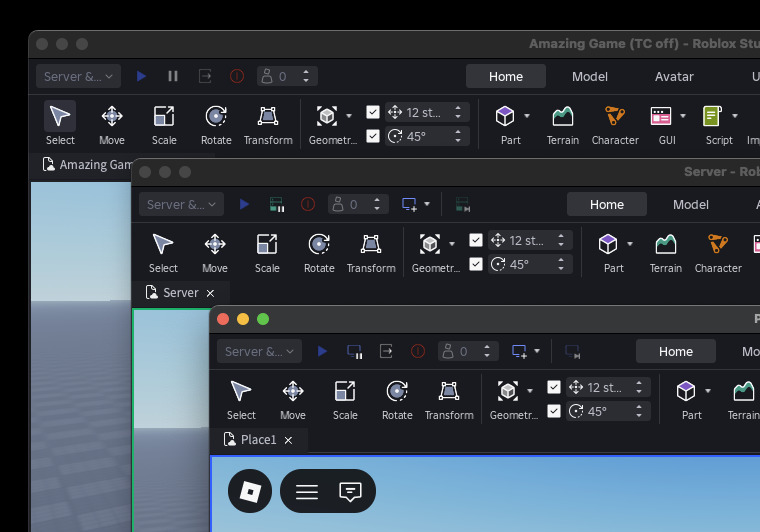Viewport: 760px width, 532px height.
Task: Insert a Part in Amazing Game window
Action: point(505,116)
